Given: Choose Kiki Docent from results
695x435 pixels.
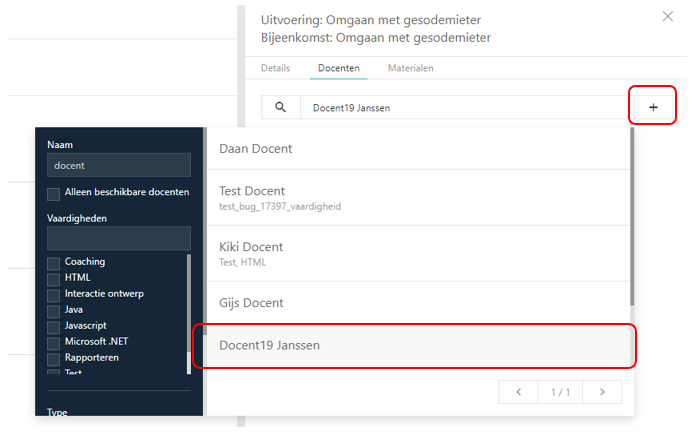Looking at the screenshot, I should [412, 253].
